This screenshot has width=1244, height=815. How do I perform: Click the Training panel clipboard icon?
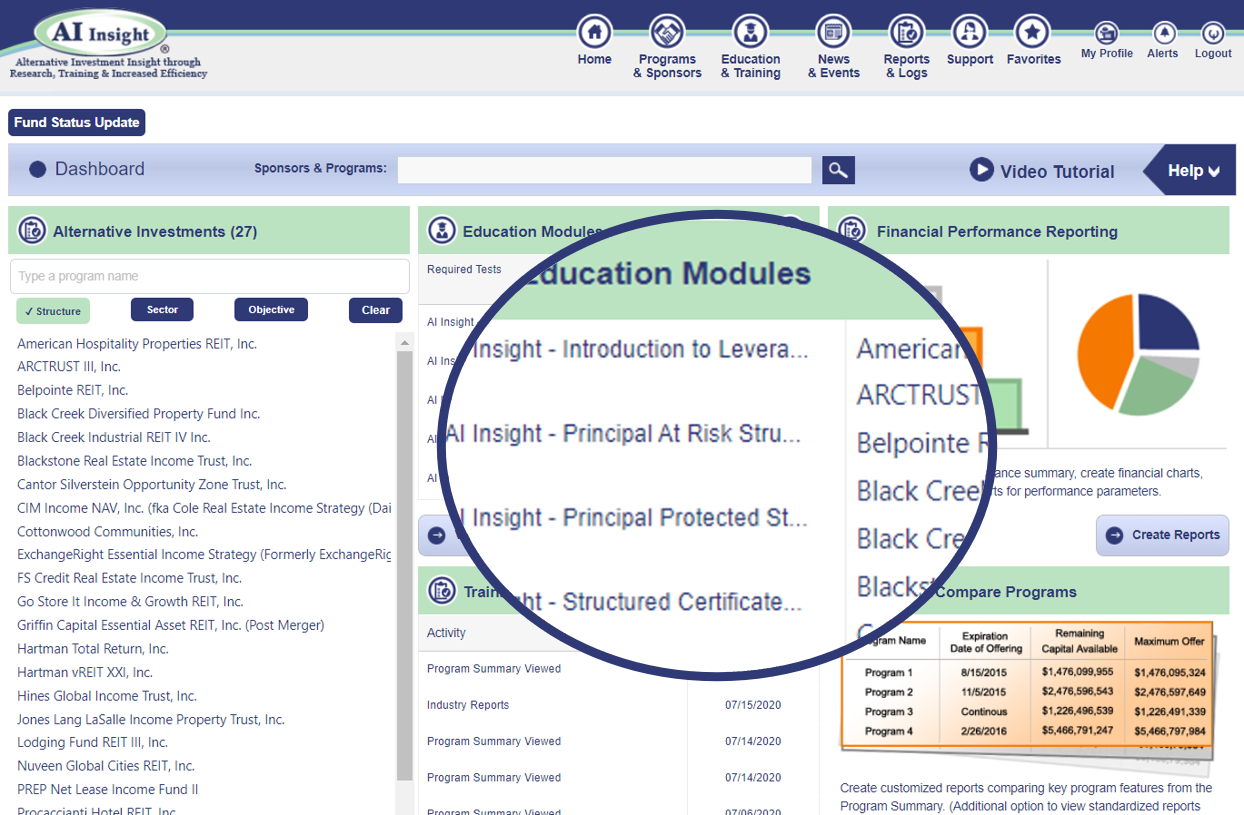point(441,591)
